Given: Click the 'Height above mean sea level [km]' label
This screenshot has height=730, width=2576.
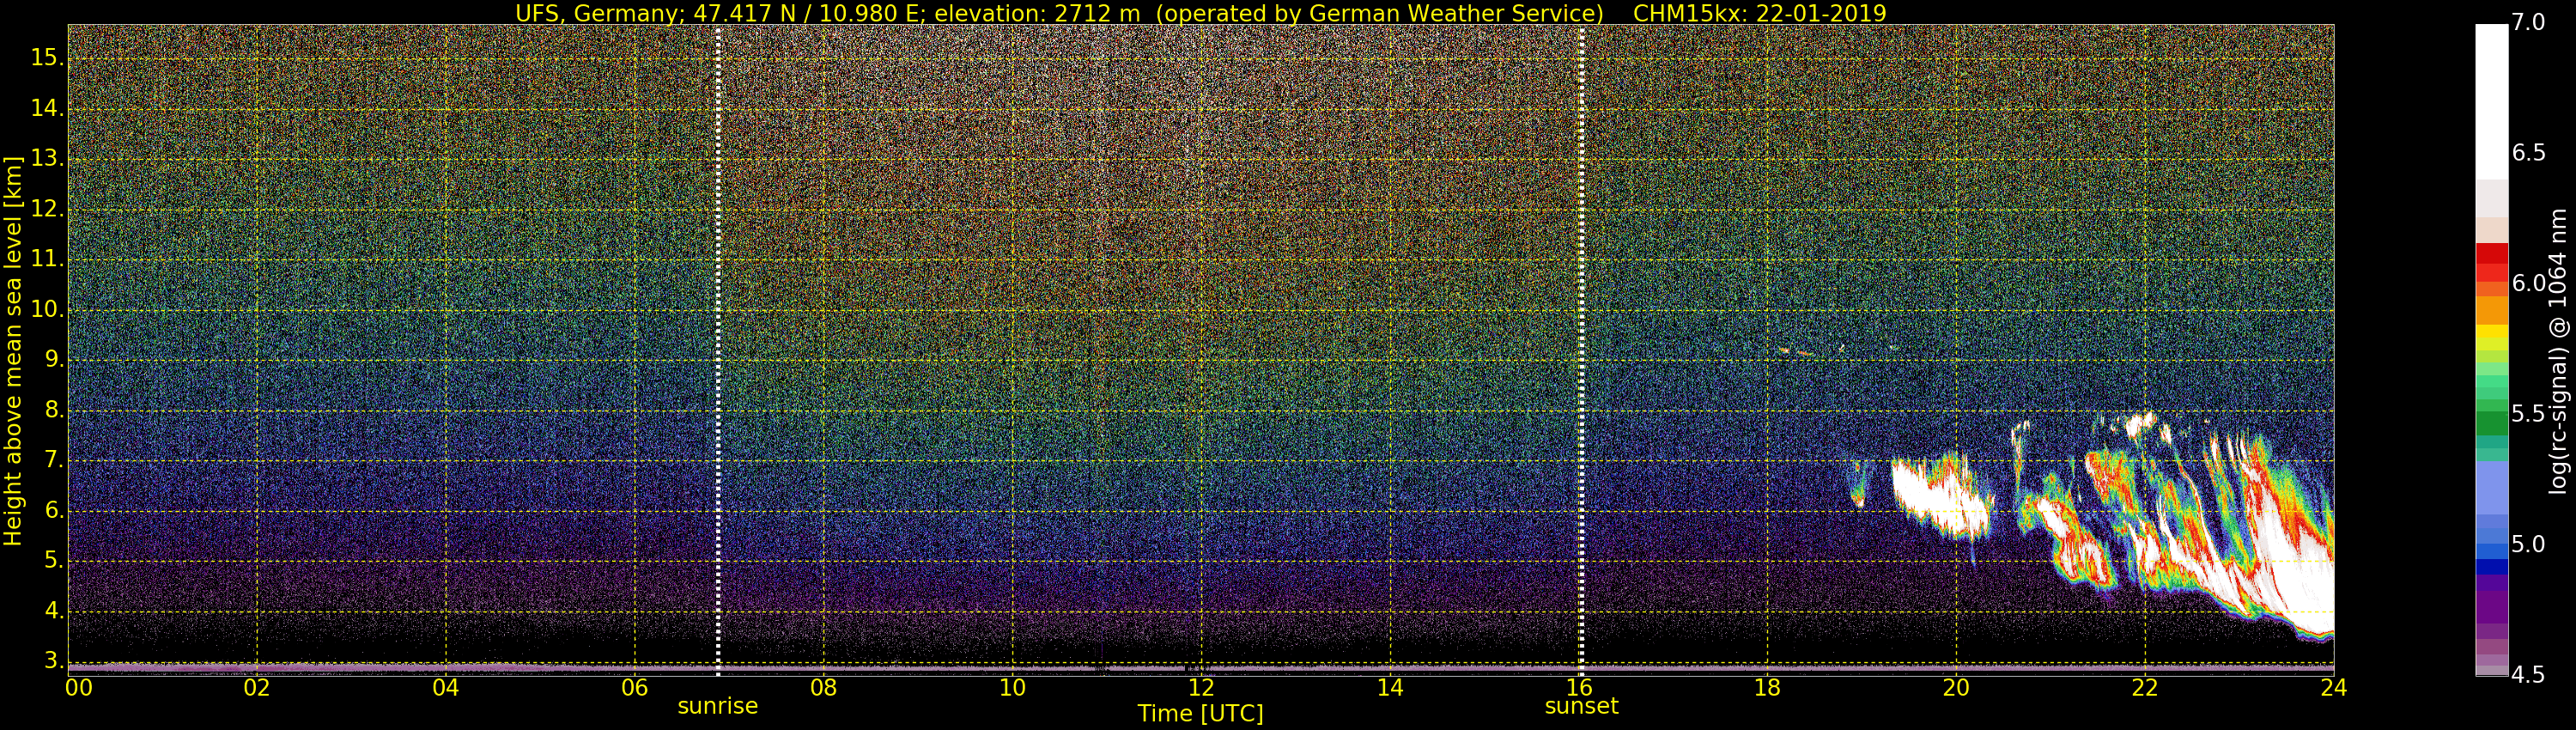Looking at the screenshot, I should click(x=13, y=350).
